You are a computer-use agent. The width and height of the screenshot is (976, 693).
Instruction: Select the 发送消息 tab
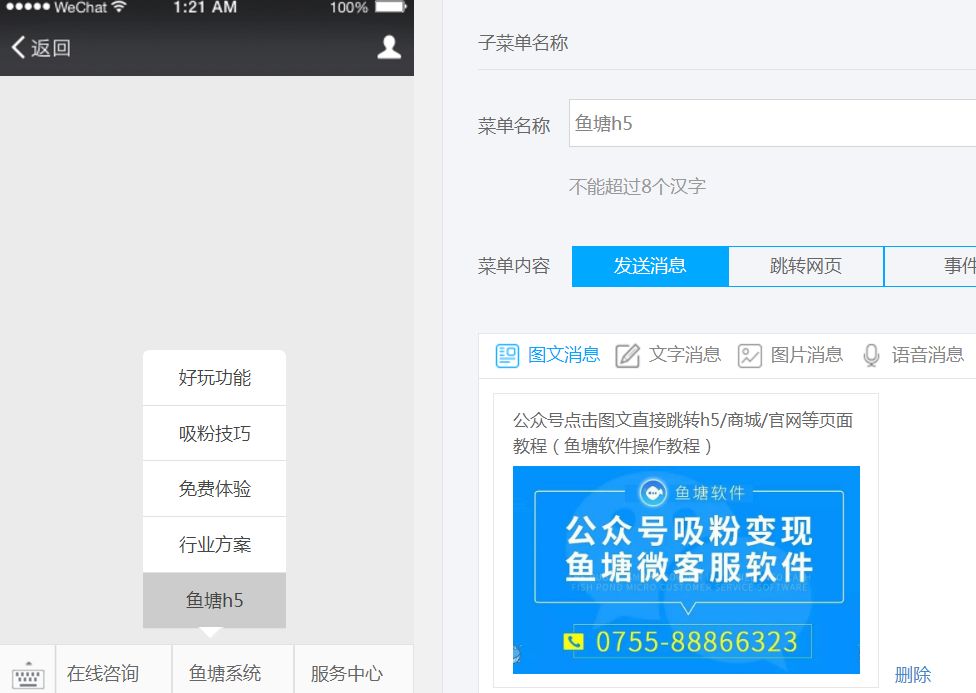click(x=650, y=266)
